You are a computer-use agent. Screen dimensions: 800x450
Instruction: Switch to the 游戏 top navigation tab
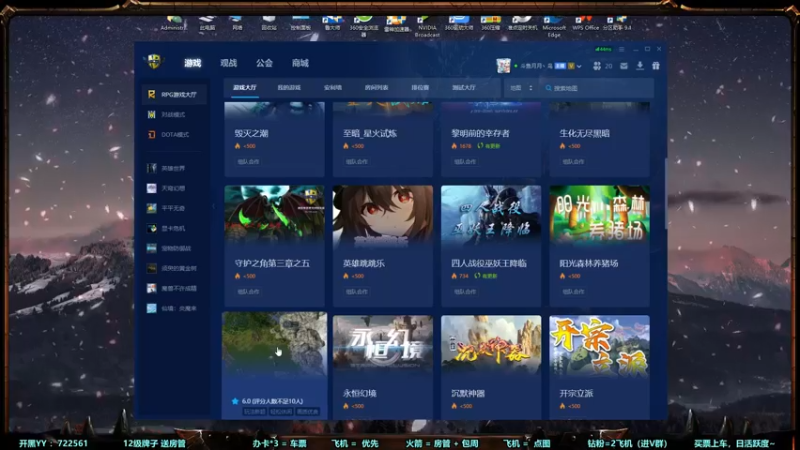click(192, 63)
